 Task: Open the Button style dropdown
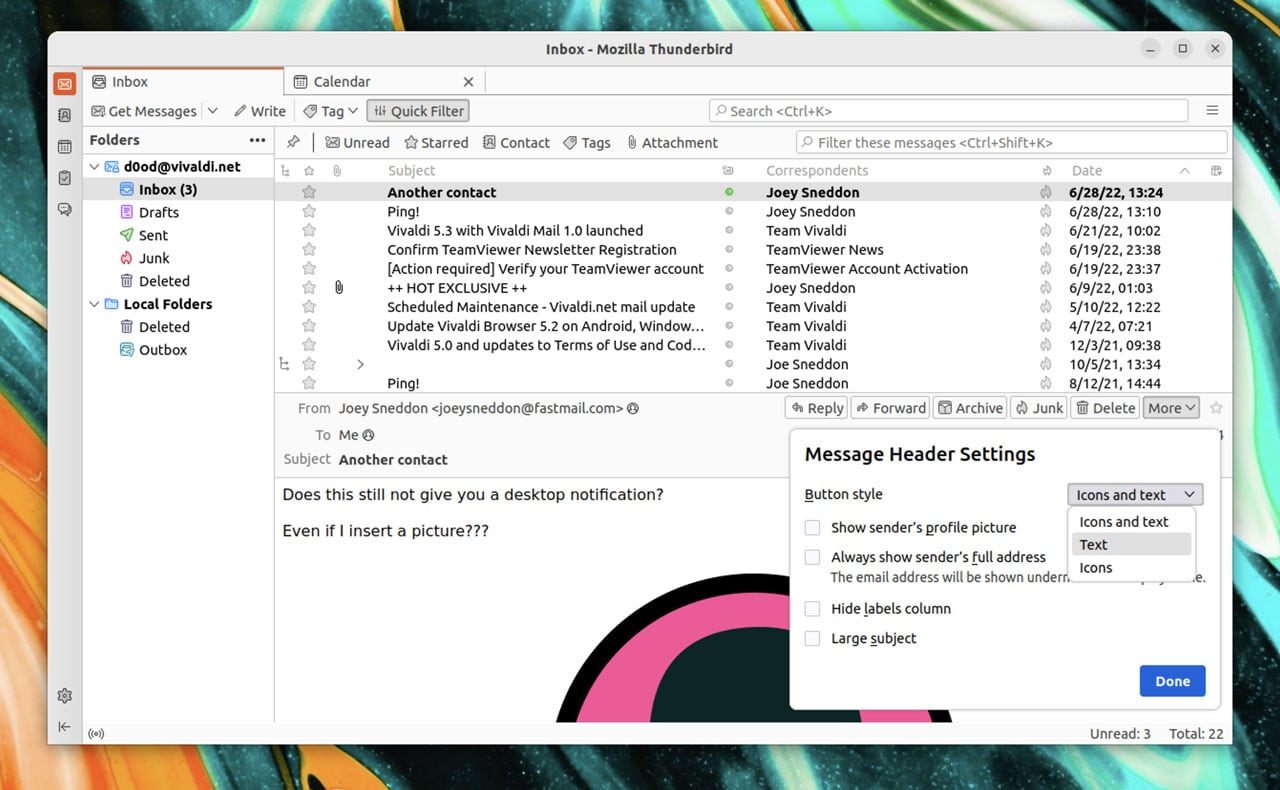(1135, 494)
